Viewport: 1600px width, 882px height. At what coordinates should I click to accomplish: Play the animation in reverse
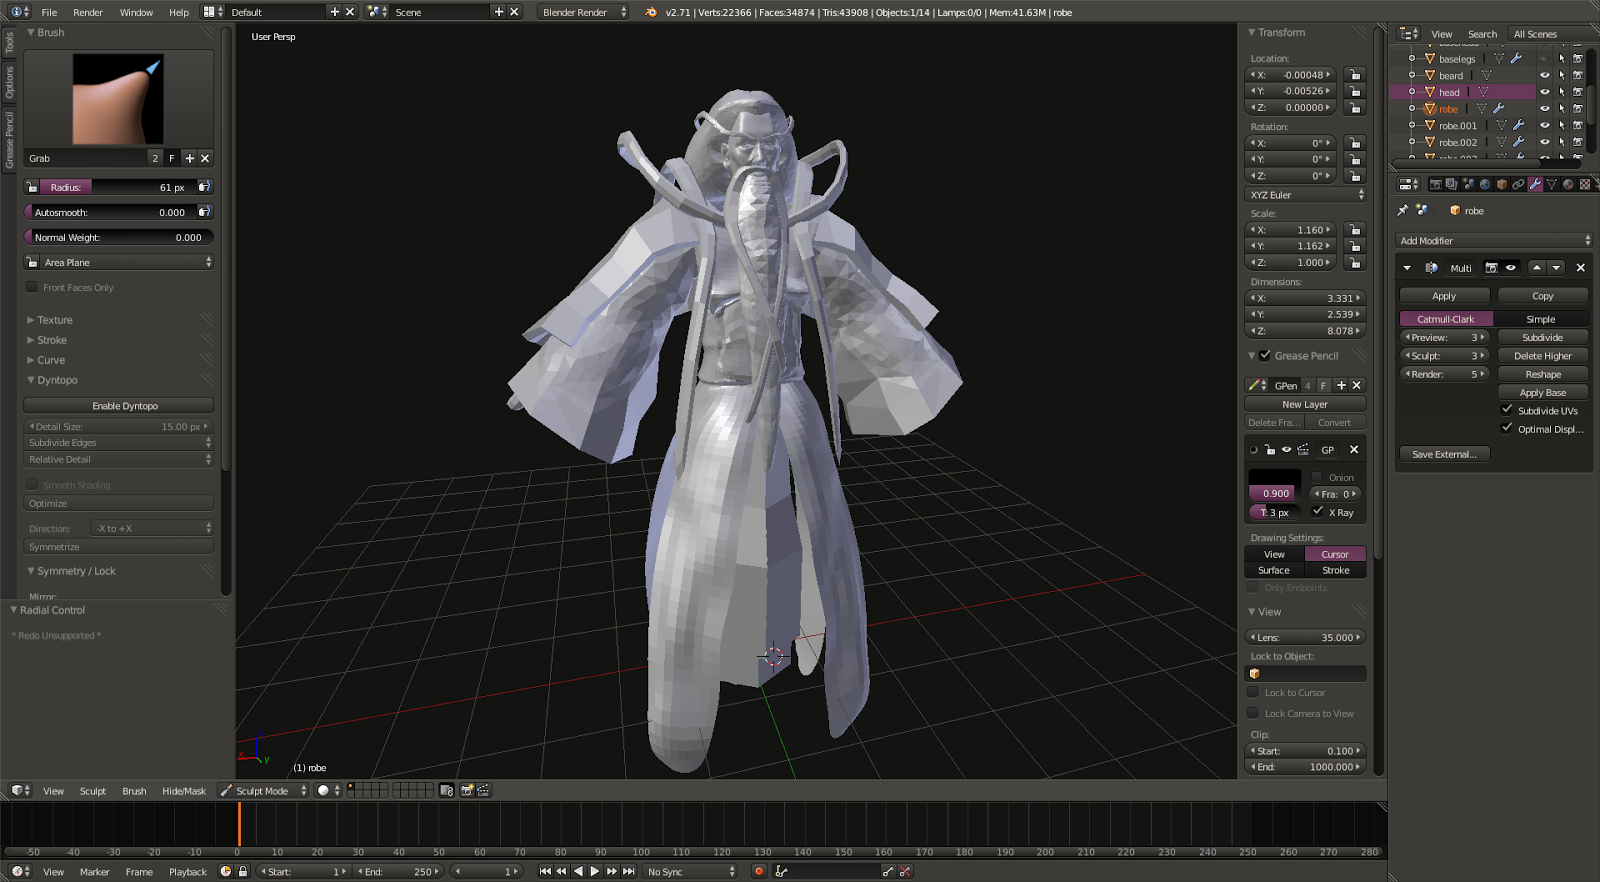tap(578, 871)
